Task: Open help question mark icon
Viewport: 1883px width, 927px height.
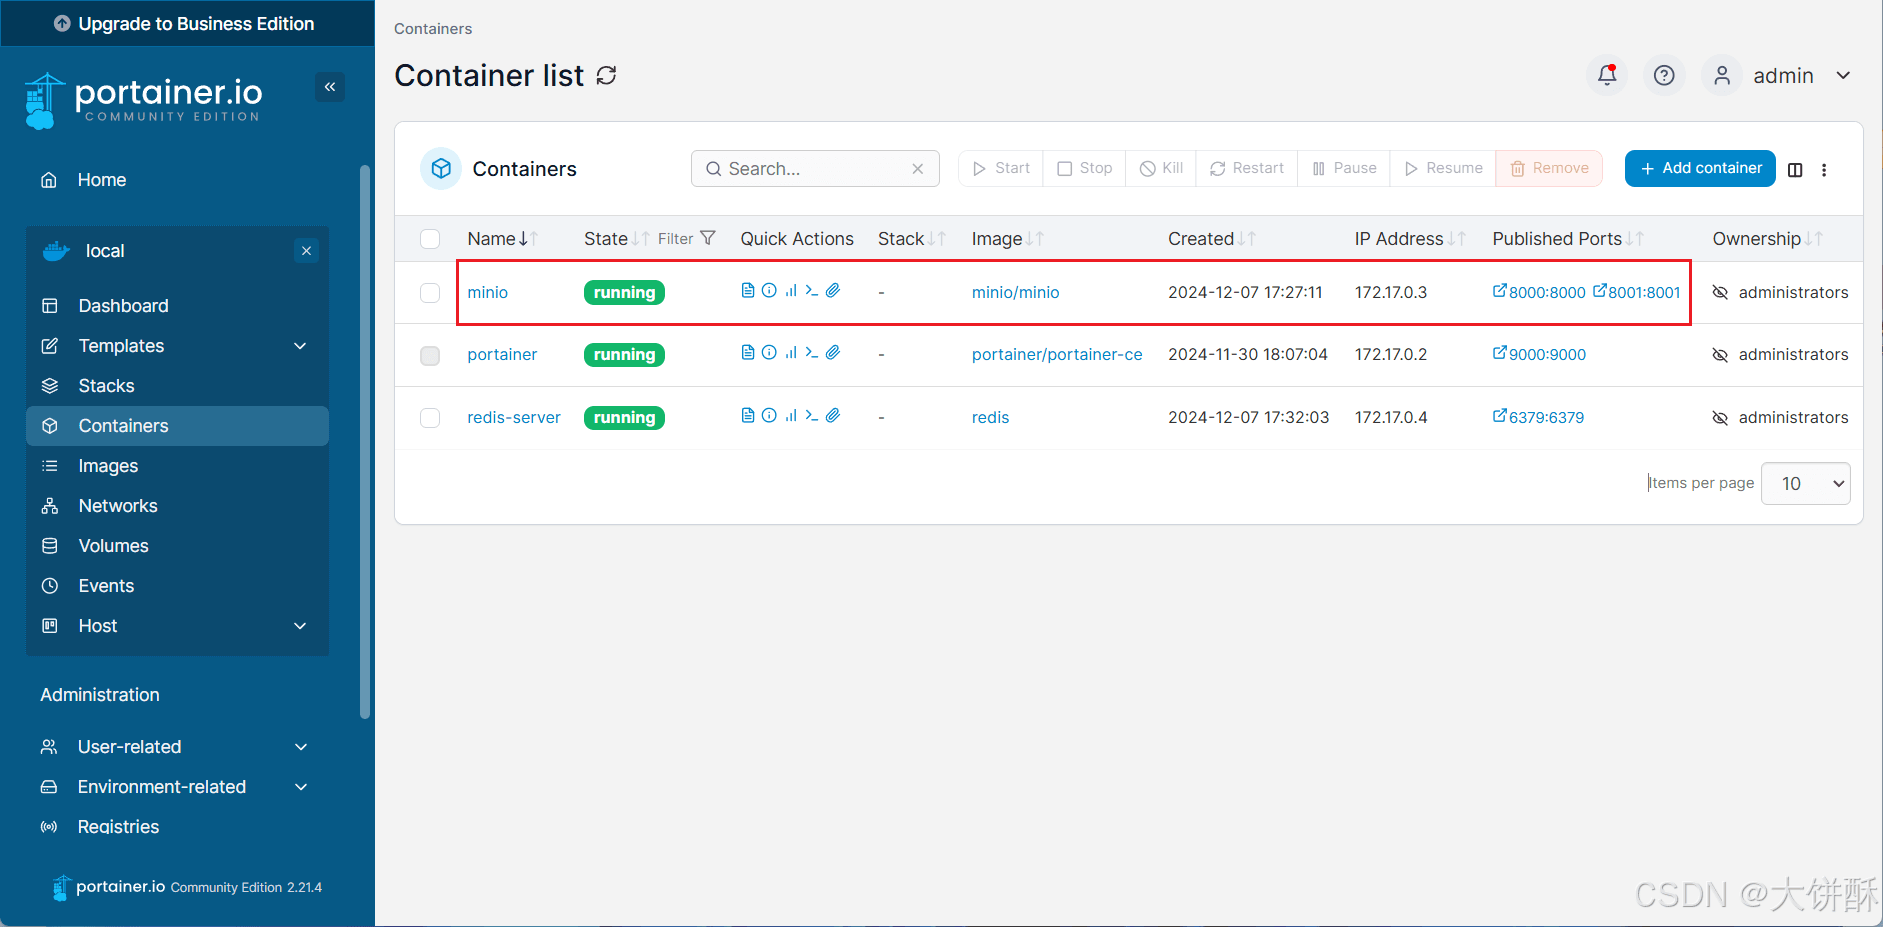Action: [x=1664, y=75]
